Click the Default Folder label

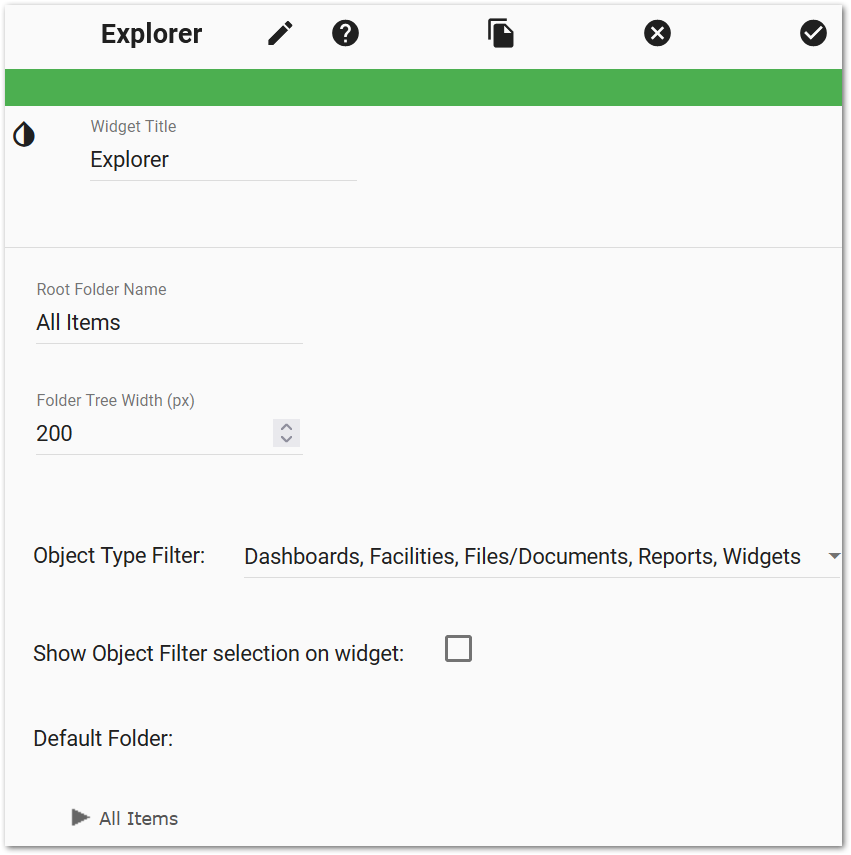point(103,738)
